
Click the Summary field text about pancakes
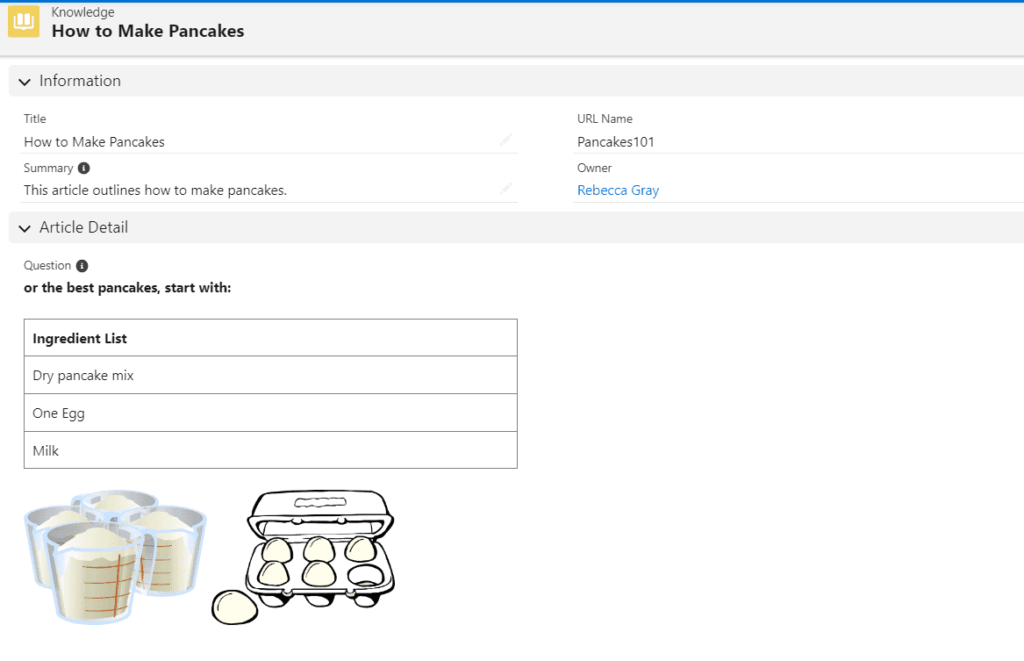155,190
